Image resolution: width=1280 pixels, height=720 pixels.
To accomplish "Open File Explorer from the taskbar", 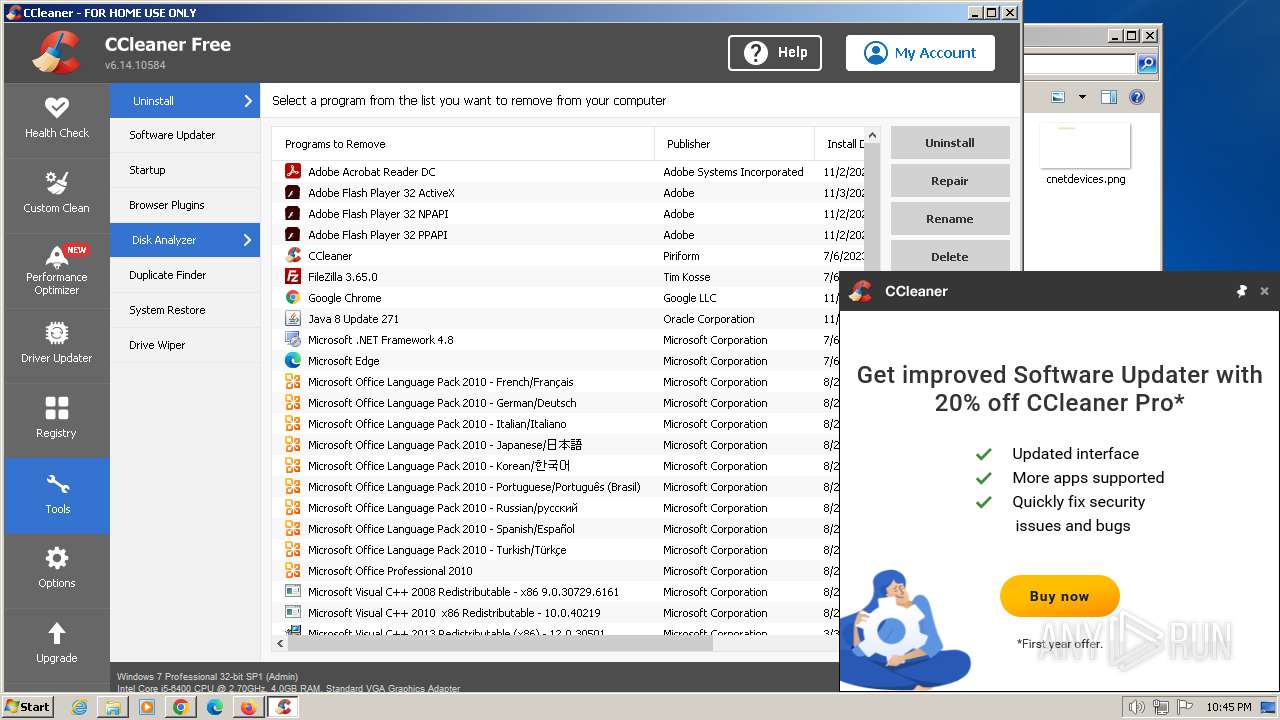I will pyautogui.click(x=113, y=707).
